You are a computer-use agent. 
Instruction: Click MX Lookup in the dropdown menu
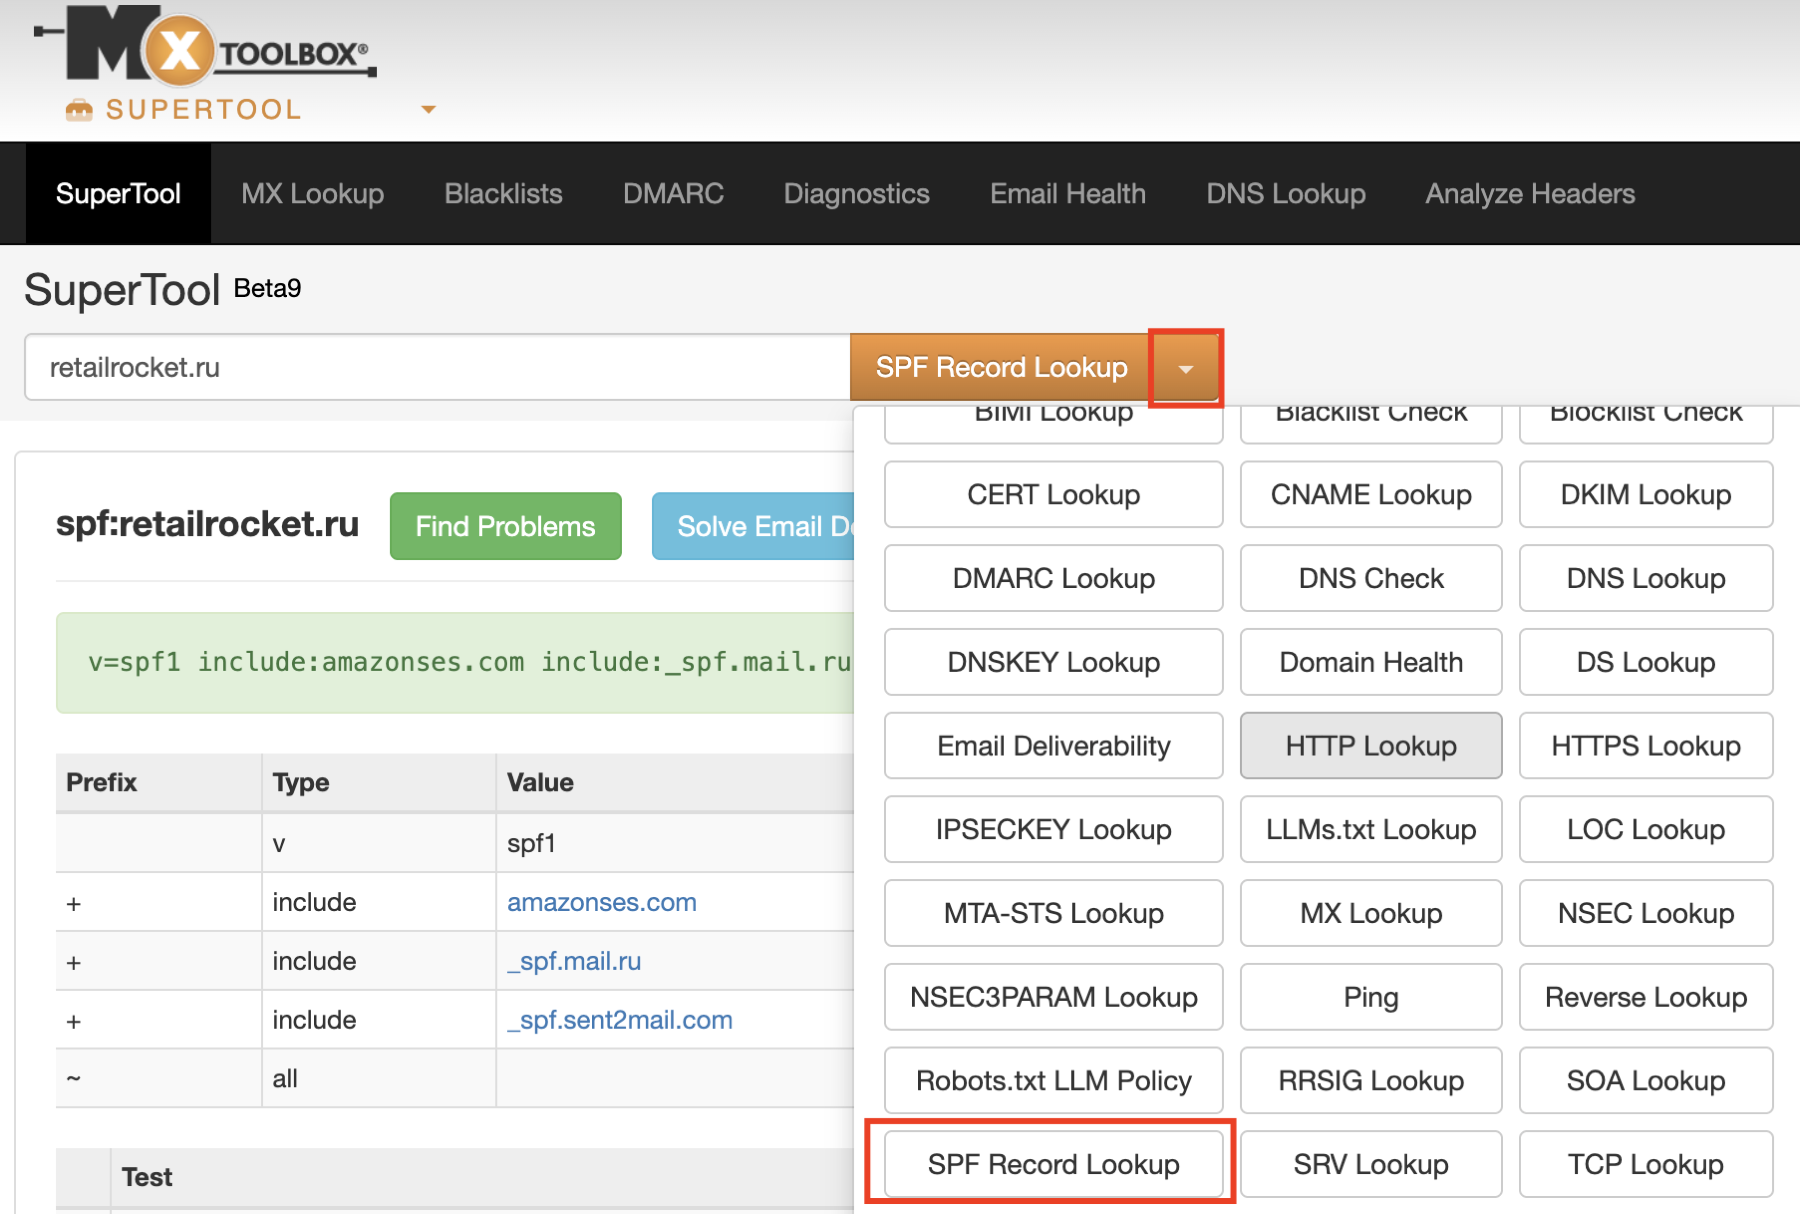coord(1371,913)
